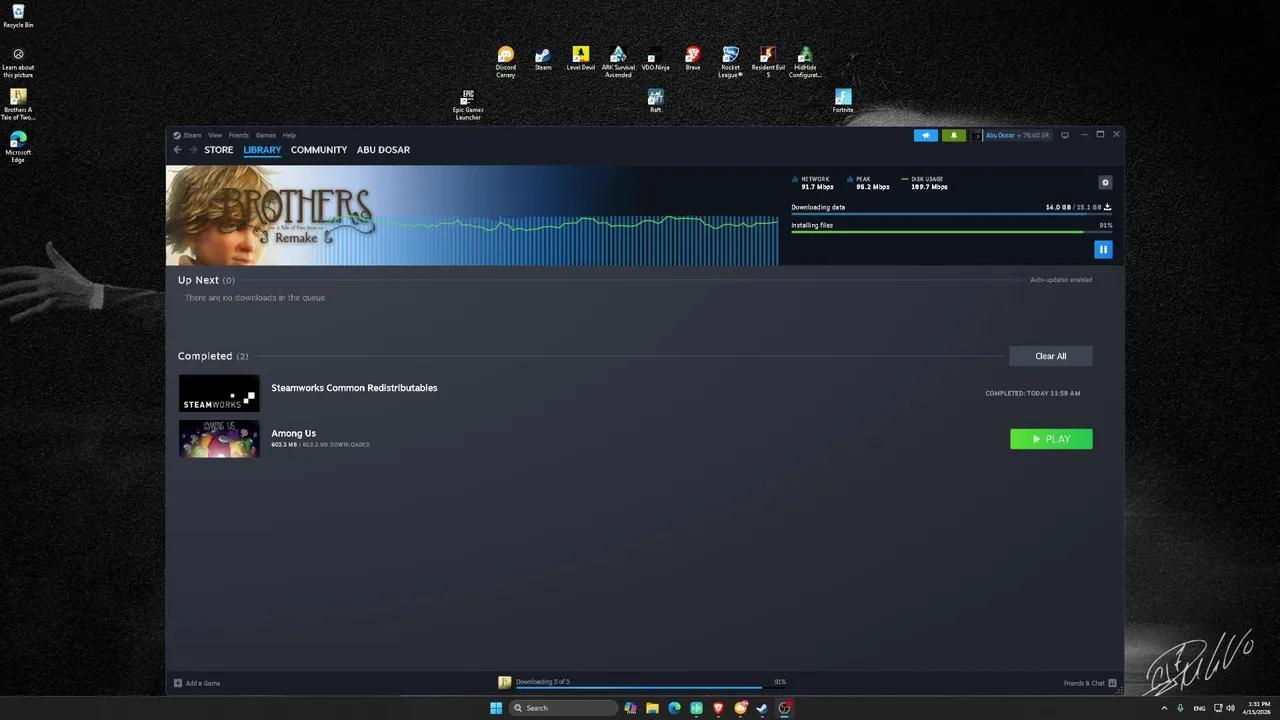1280x720 pixels.
Task: Select the Brave desktop shortcut
Action: coord(693,58)
